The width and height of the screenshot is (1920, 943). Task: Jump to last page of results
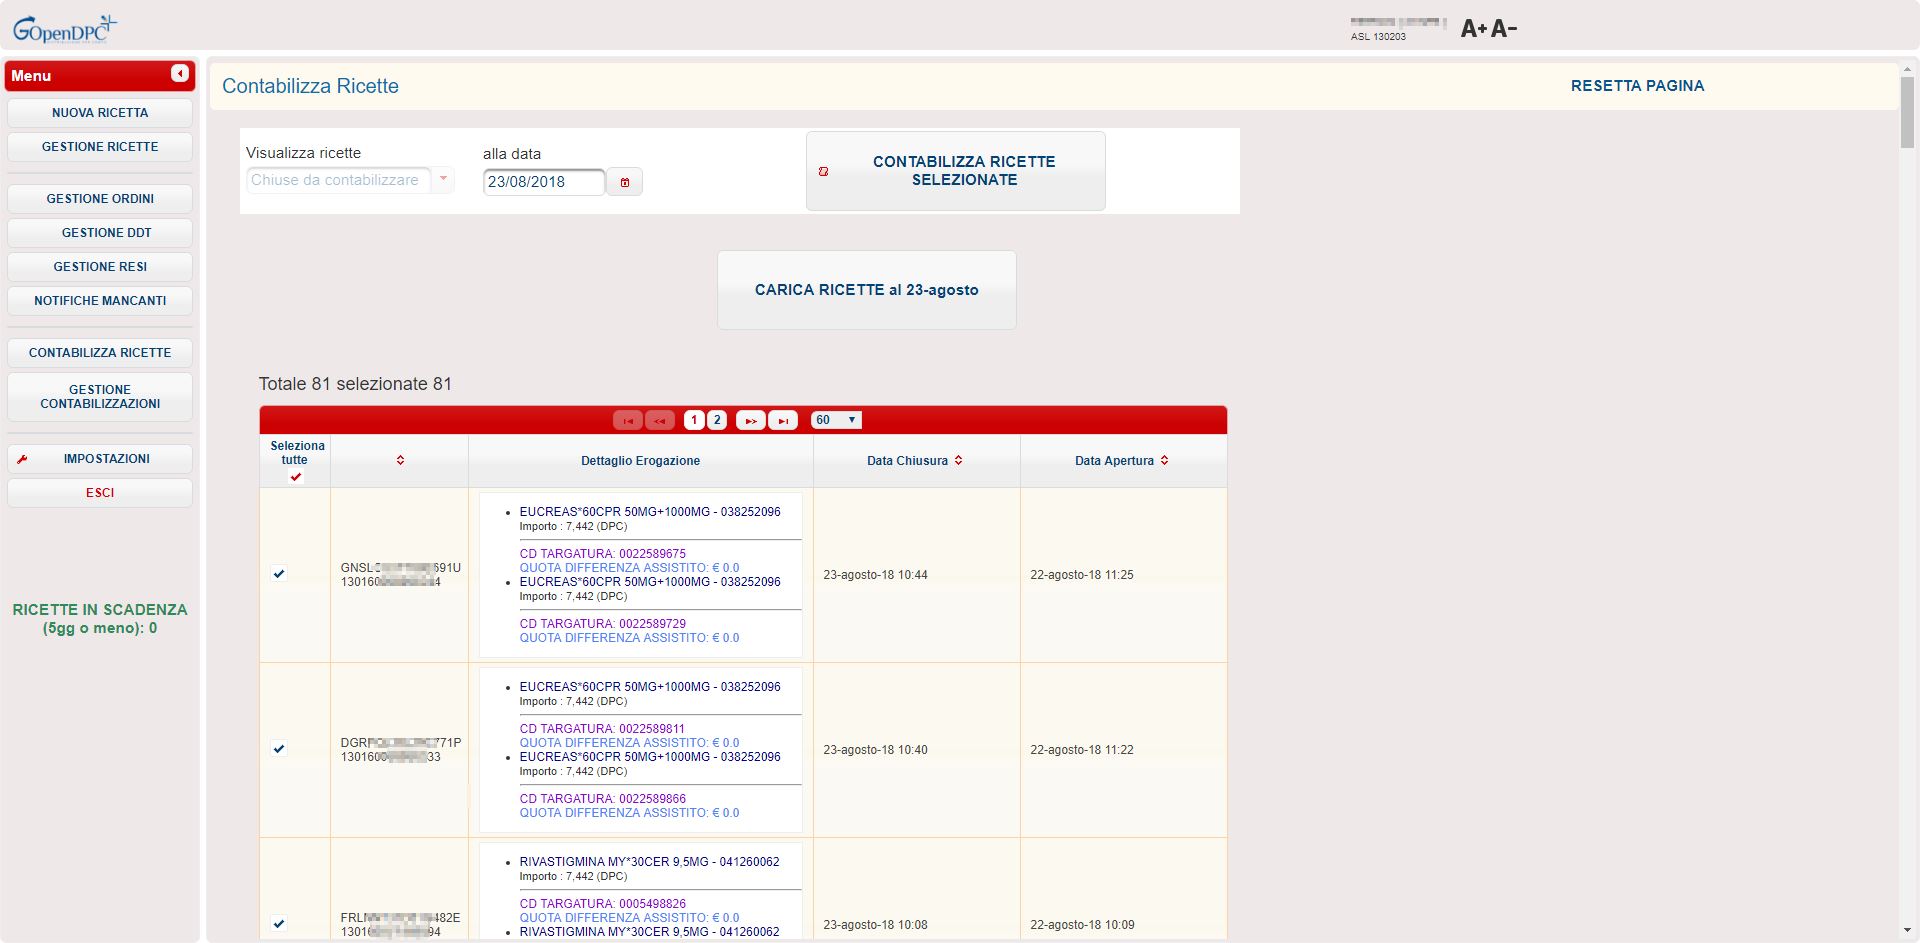tap(783, 421)
